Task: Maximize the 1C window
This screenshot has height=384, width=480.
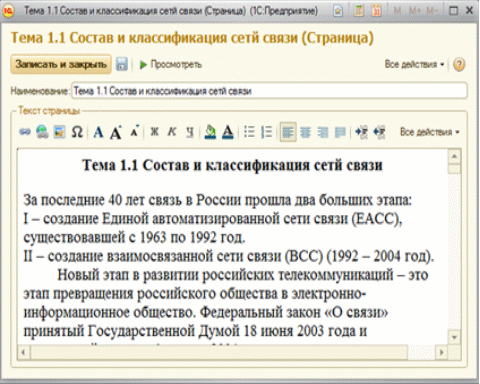Action: coord(453,11)
